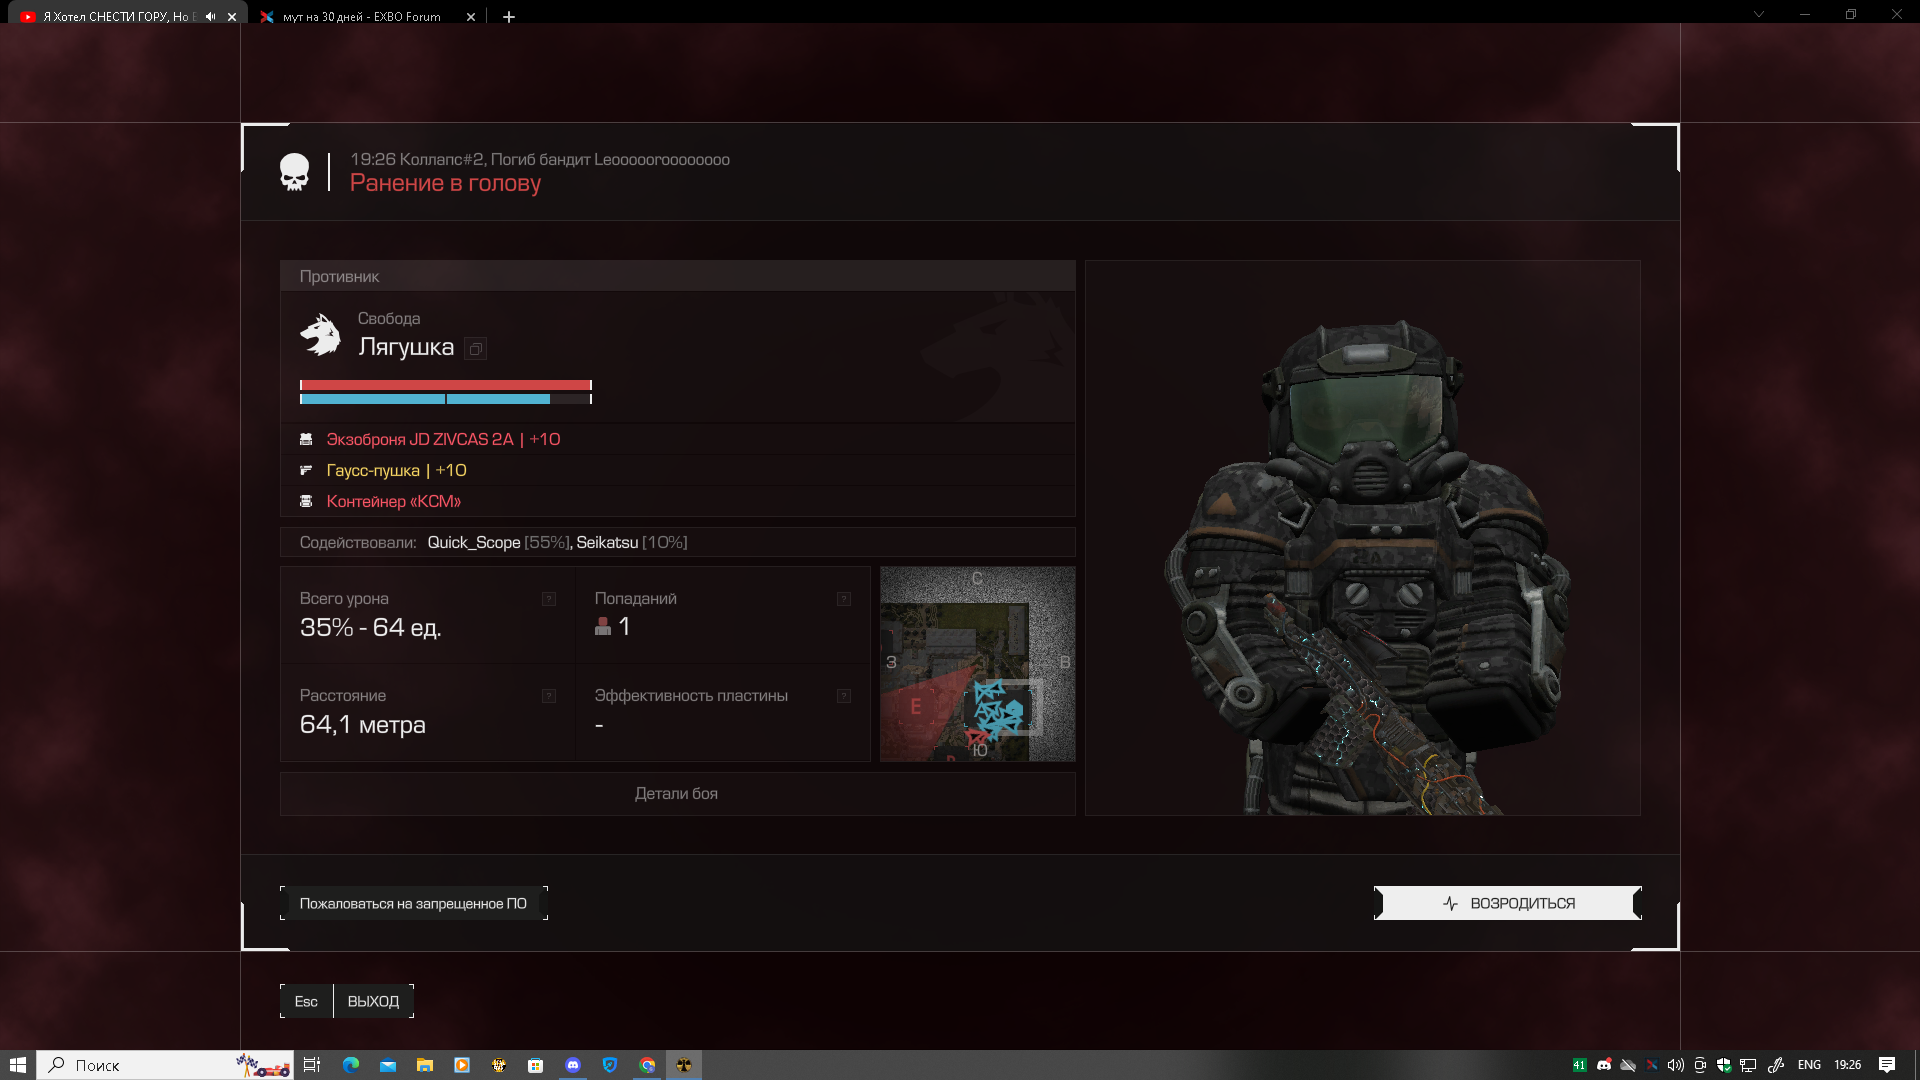Open the Mail app from the taskbar
The height and width of the screenshot is (1080, 1920).
click(388, 1065)
